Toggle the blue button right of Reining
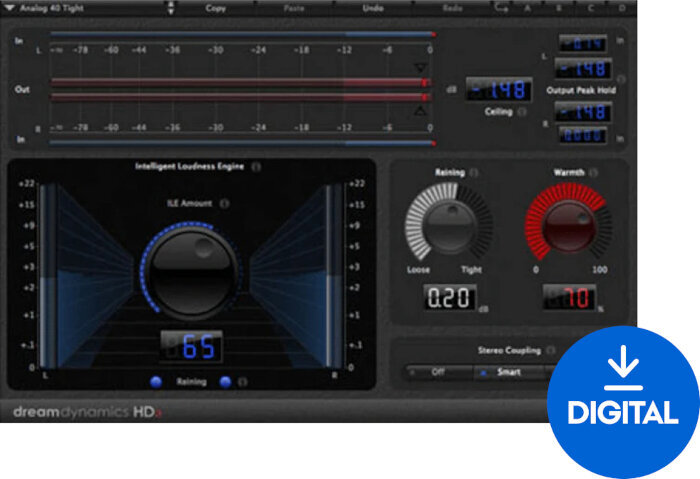The width and height of the screenshot is (700, 479). (x=226, y=382)
